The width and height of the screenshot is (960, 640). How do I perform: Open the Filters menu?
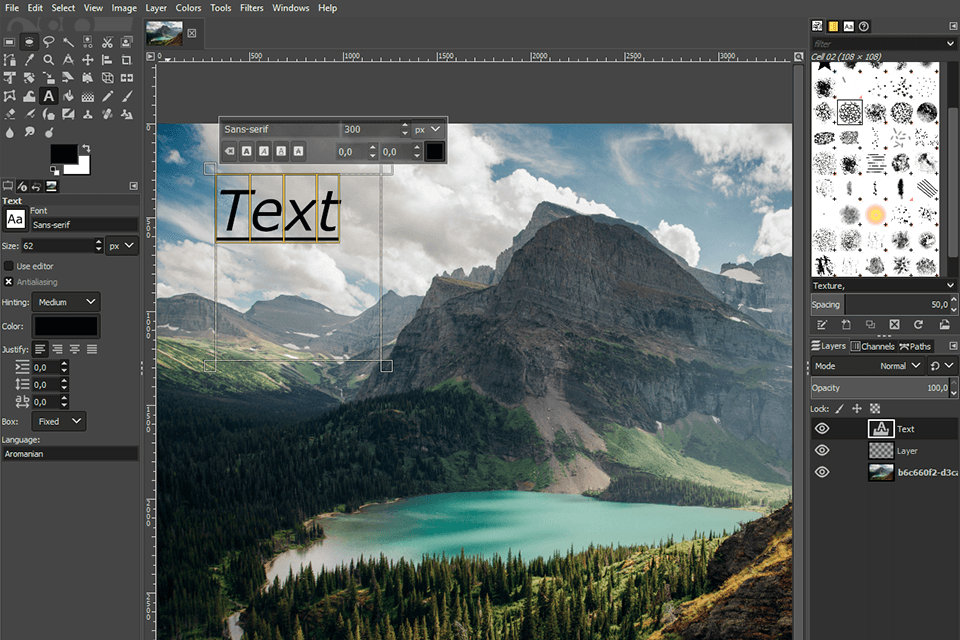coord(251,8)
